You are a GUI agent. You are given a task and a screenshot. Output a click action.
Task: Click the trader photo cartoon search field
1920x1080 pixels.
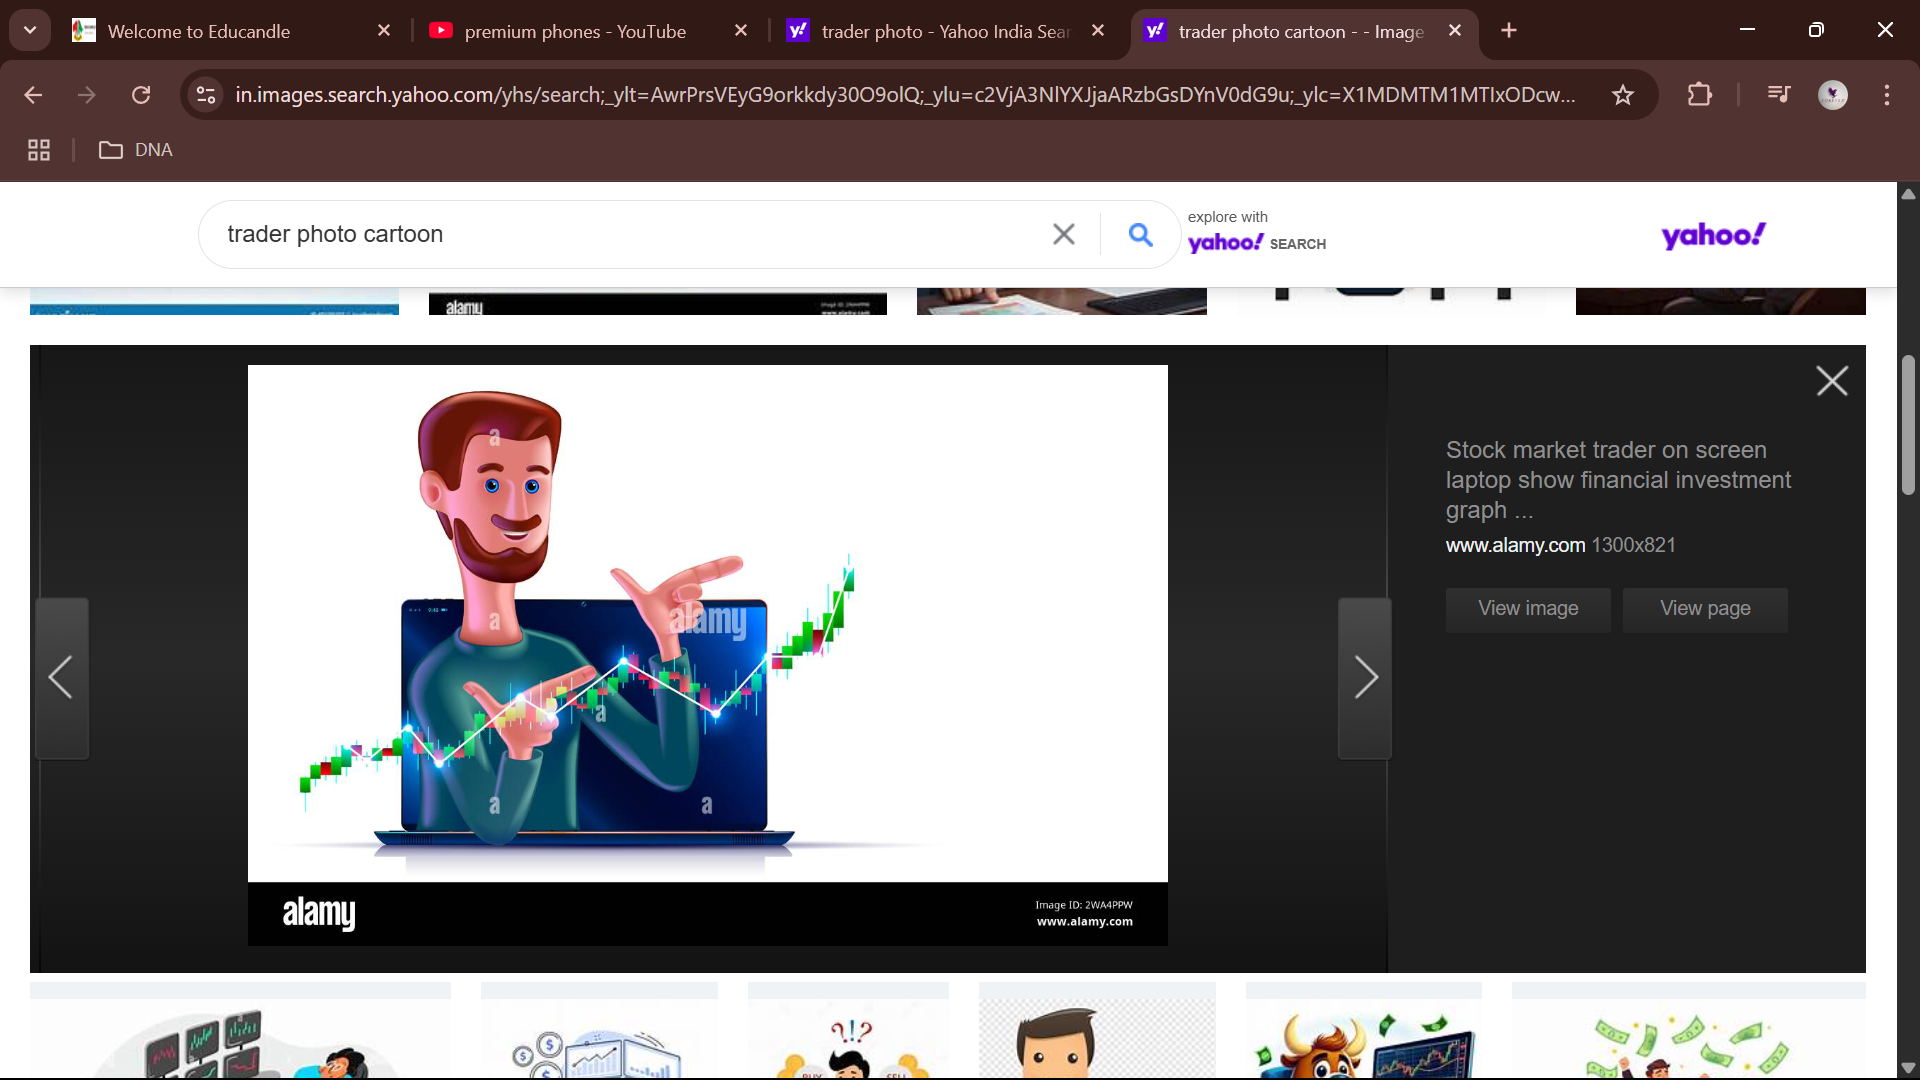(x=620, y=234)
